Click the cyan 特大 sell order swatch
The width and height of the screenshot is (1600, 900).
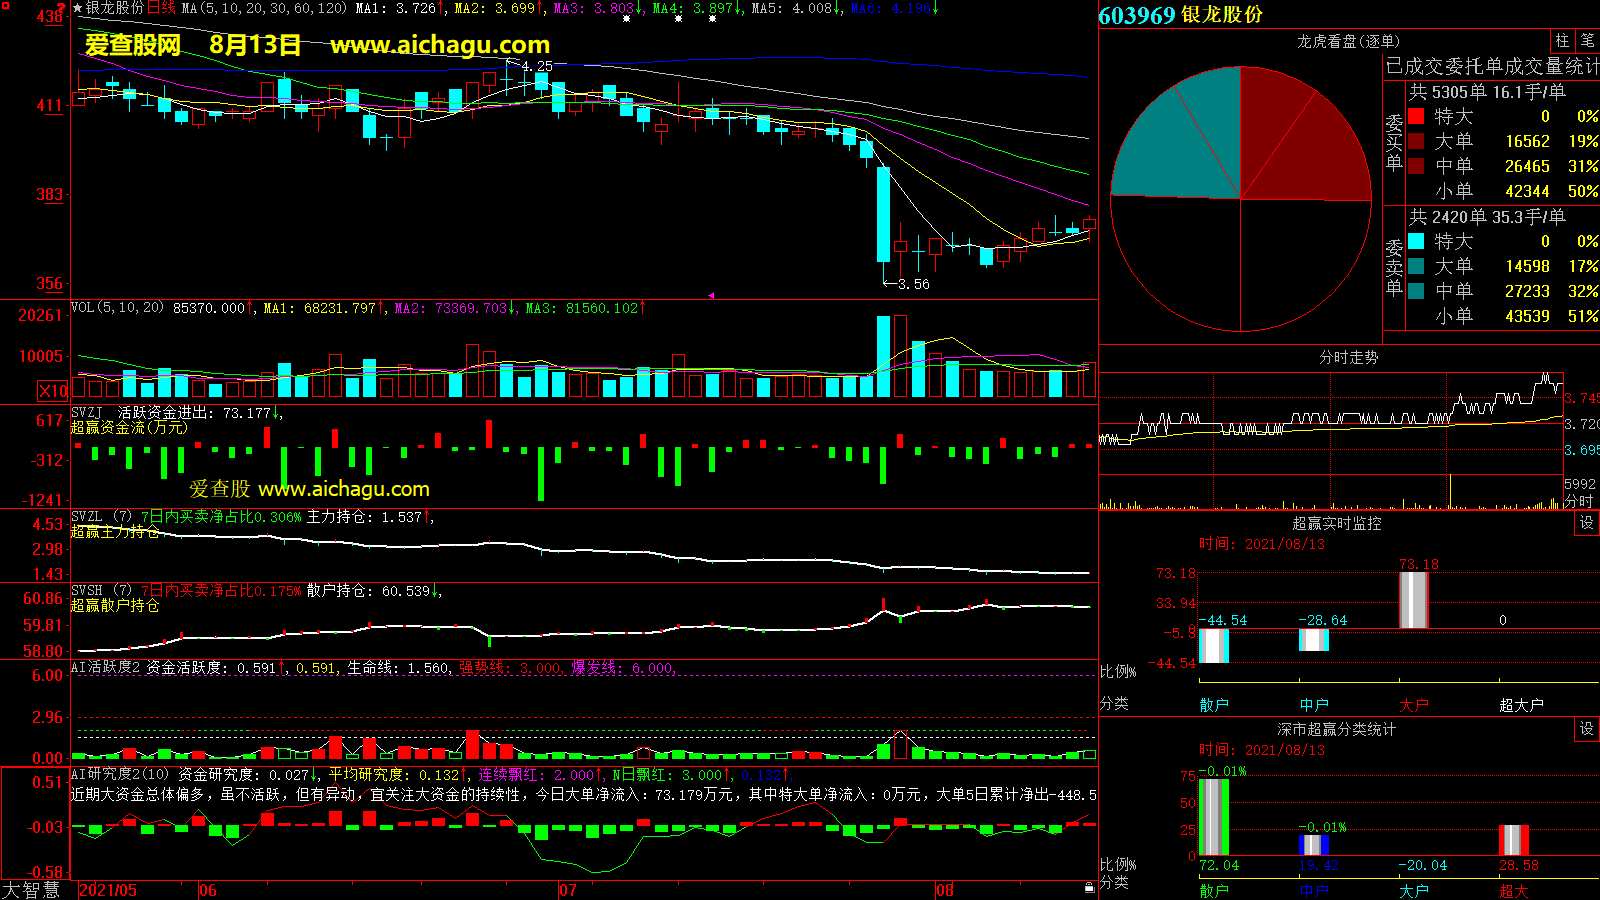[1416, 241]
